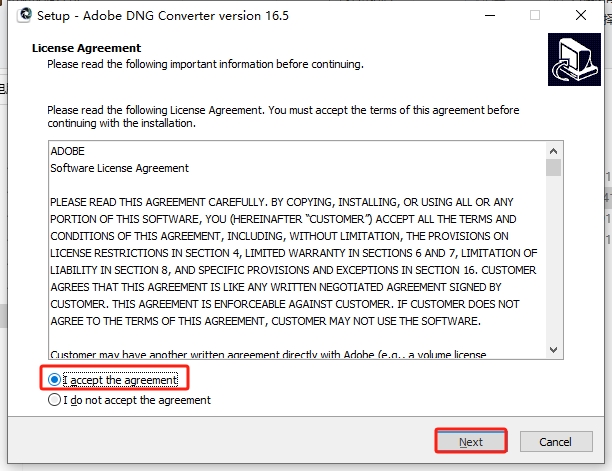Click the Adobe DNG Converter setup title icon
612x471 pixels.
[x=25, y=15]
